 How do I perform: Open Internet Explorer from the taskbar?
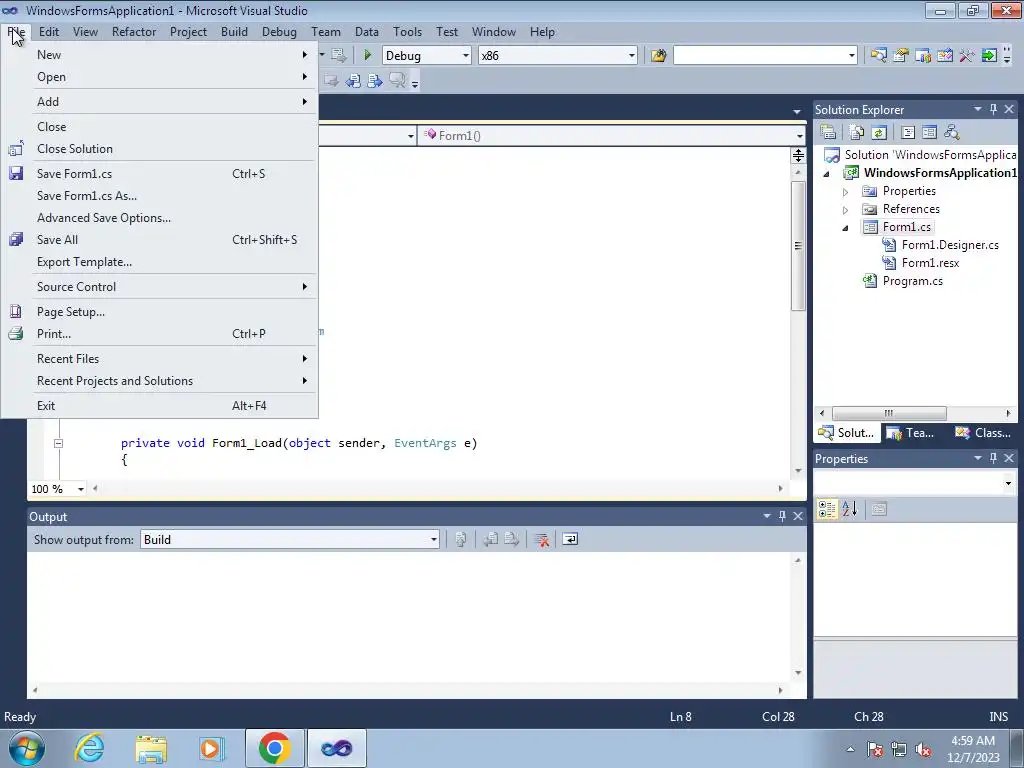pos(89,748)
